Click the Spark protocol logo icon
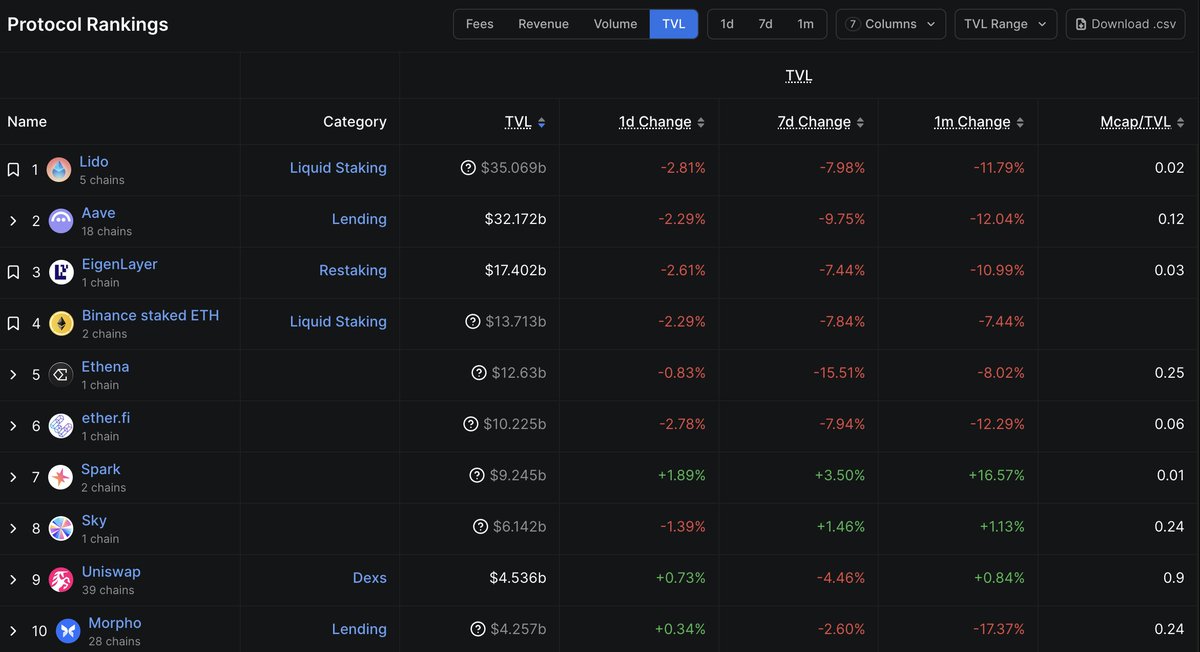The width and height of the screenshot is (1200, 652). (61, 477)
